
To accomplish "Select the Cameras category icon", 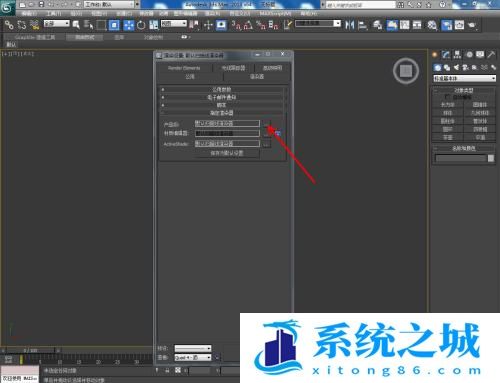I will click(x=465, y=67).
